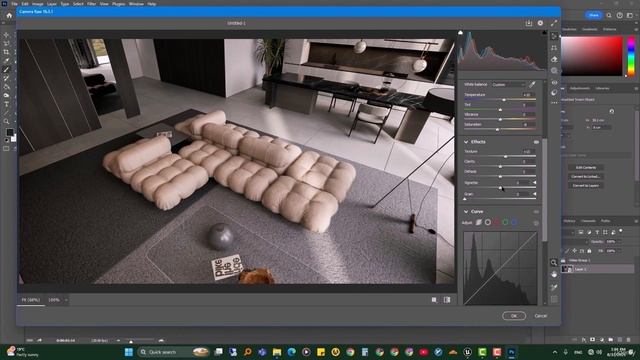The image size is (640, 360).
Task: Toggle Camera Raw full screen mode icon
Action: [553, 23]
